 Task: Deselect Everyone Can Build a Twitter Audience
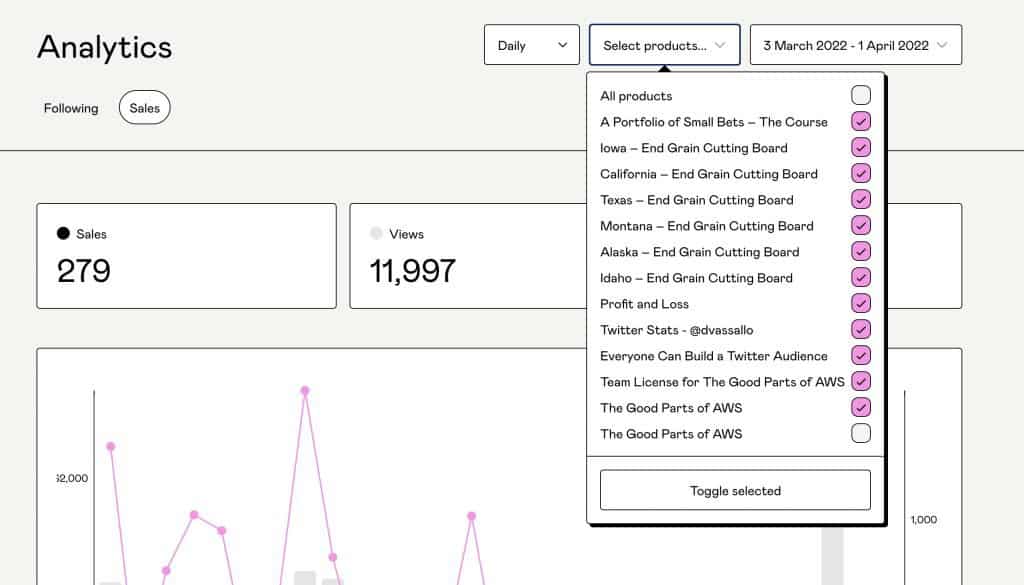860,355
